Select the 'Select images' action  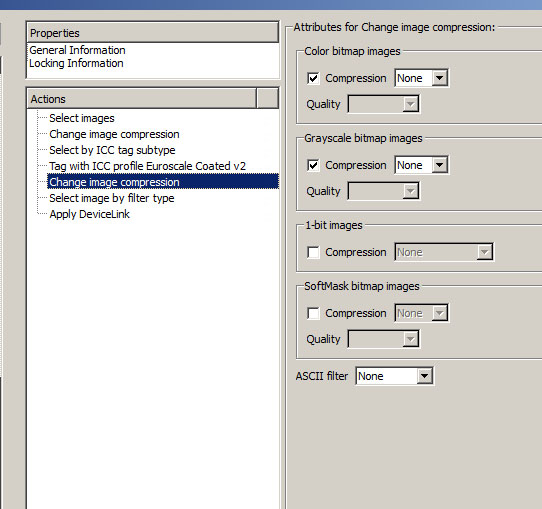point(82,118)
